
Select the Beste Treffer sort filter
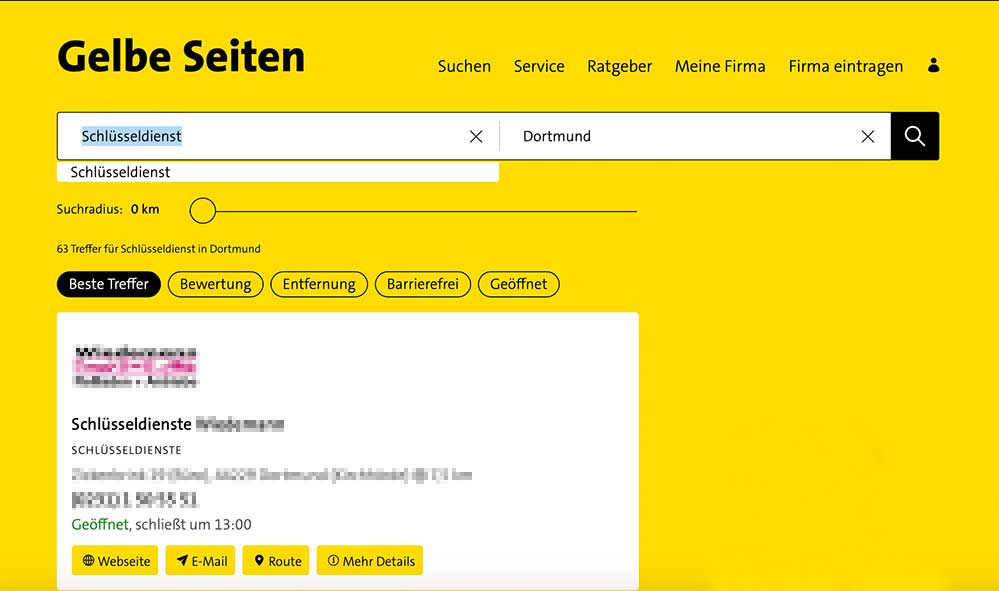(108, 284)
